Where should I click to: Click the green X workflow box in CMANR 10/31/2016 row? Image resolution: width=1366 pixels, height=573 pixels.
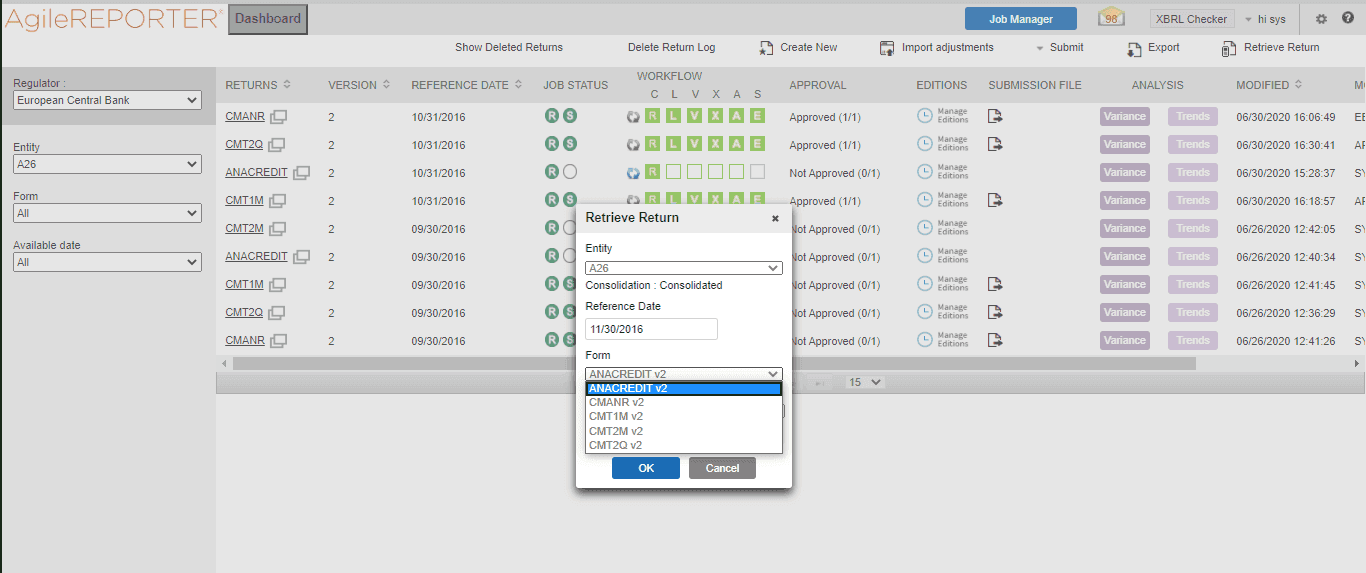(716, 116)
